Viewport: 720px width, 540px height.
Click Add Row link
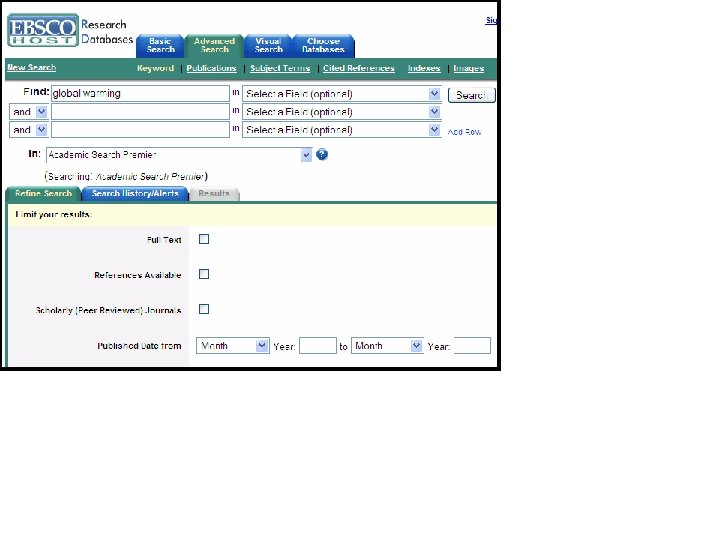pos(464,132)
